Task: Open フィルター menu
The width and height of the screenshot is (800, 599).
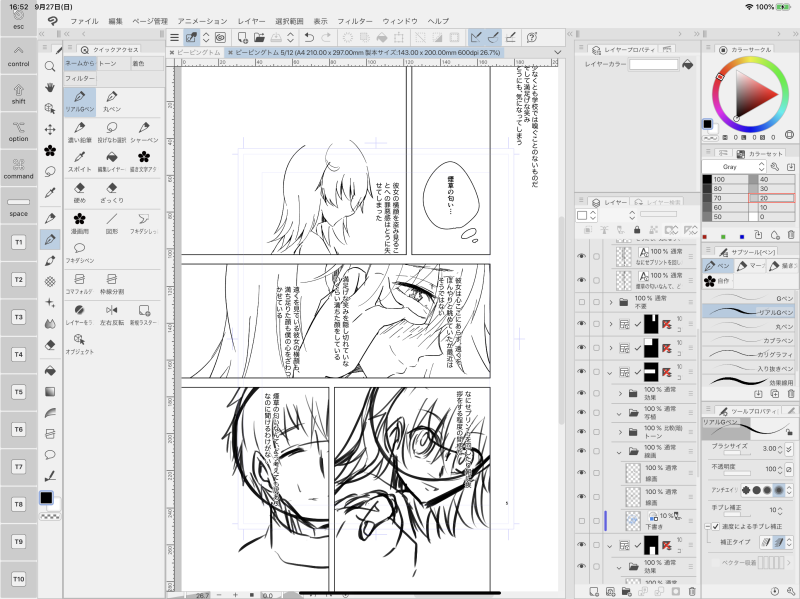Action: (x=355, y=21)
